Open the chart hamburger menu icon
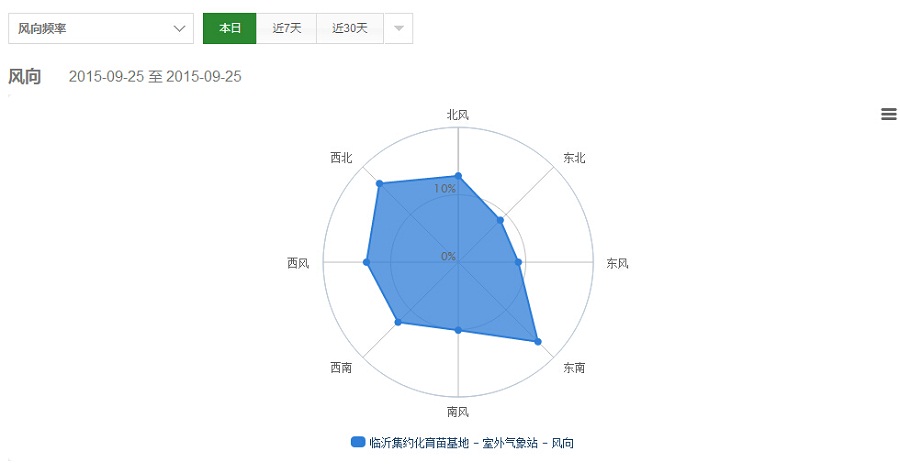Viewport: 900px width, 473px height. (x=888, y=114)
